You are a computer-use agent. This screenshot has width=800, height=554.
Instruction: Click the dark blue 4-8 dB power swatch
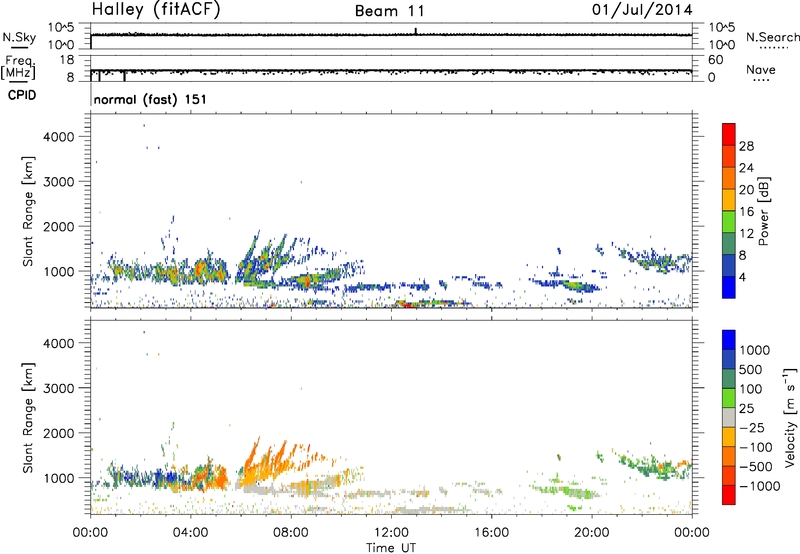(x=729, y=265)
